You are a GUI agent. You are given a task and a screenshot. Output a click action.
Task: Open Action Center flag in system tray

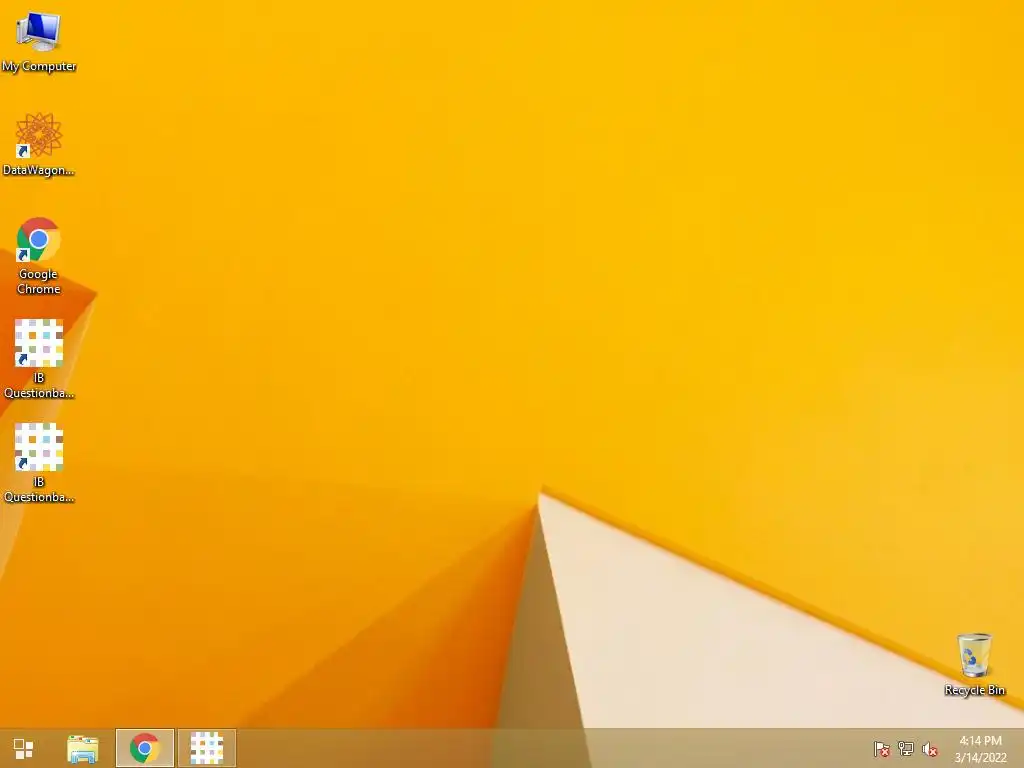(881, 749)
